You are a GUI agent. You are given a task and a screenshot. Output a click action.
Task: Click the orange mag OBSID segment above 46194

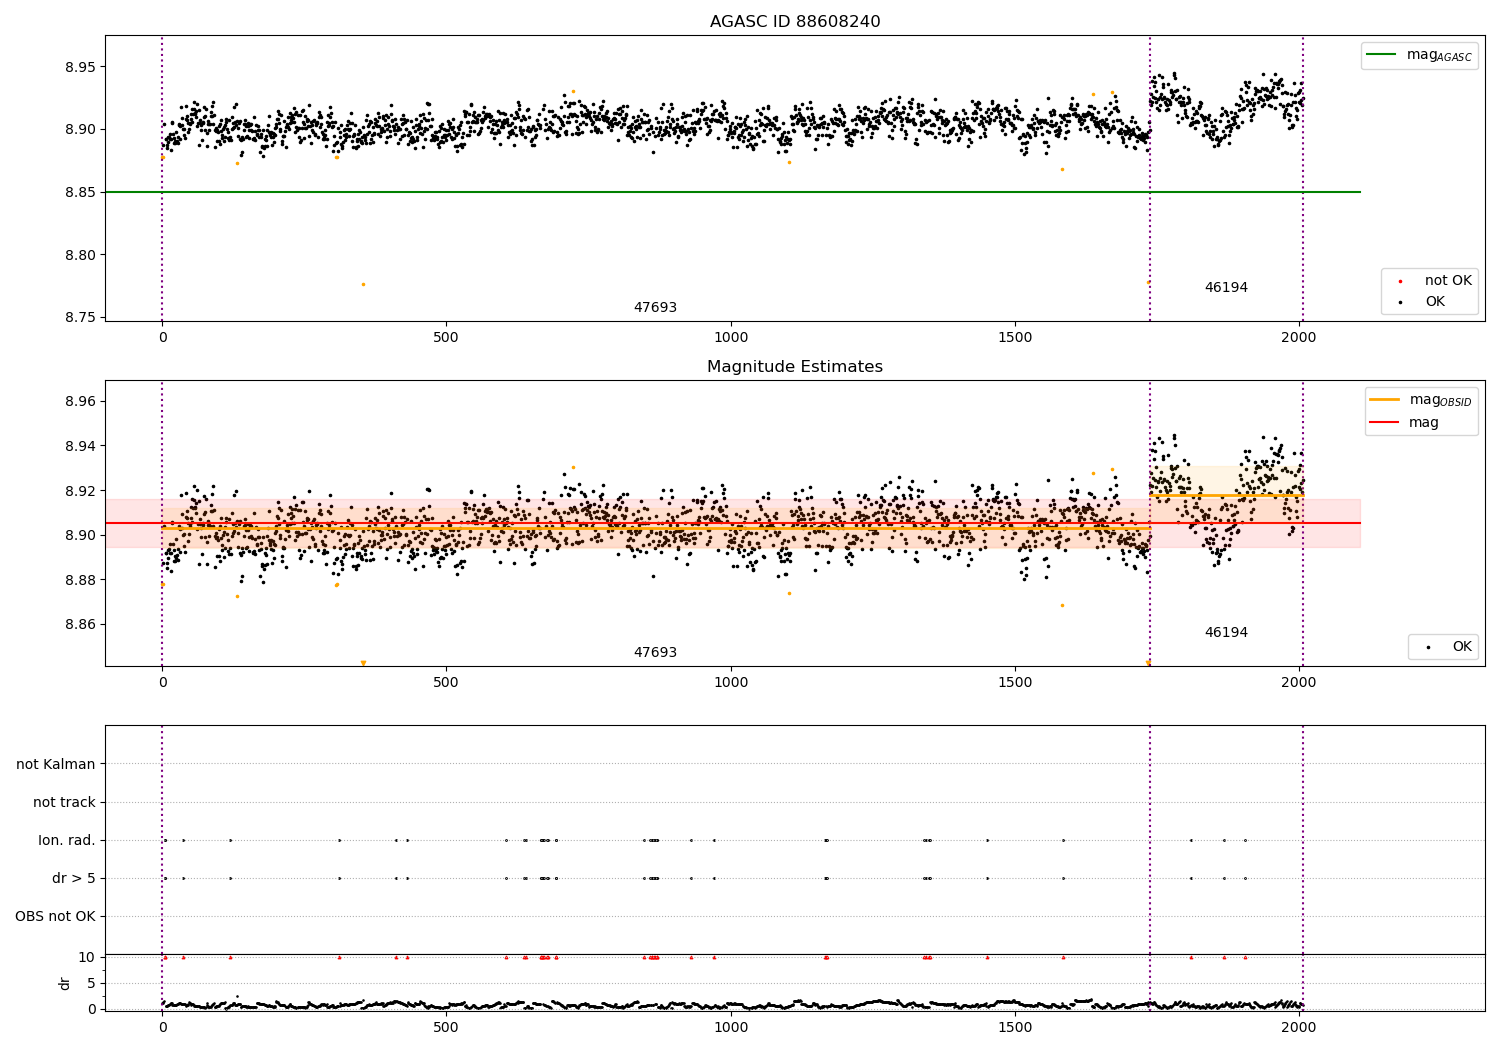click(1226, 495)
